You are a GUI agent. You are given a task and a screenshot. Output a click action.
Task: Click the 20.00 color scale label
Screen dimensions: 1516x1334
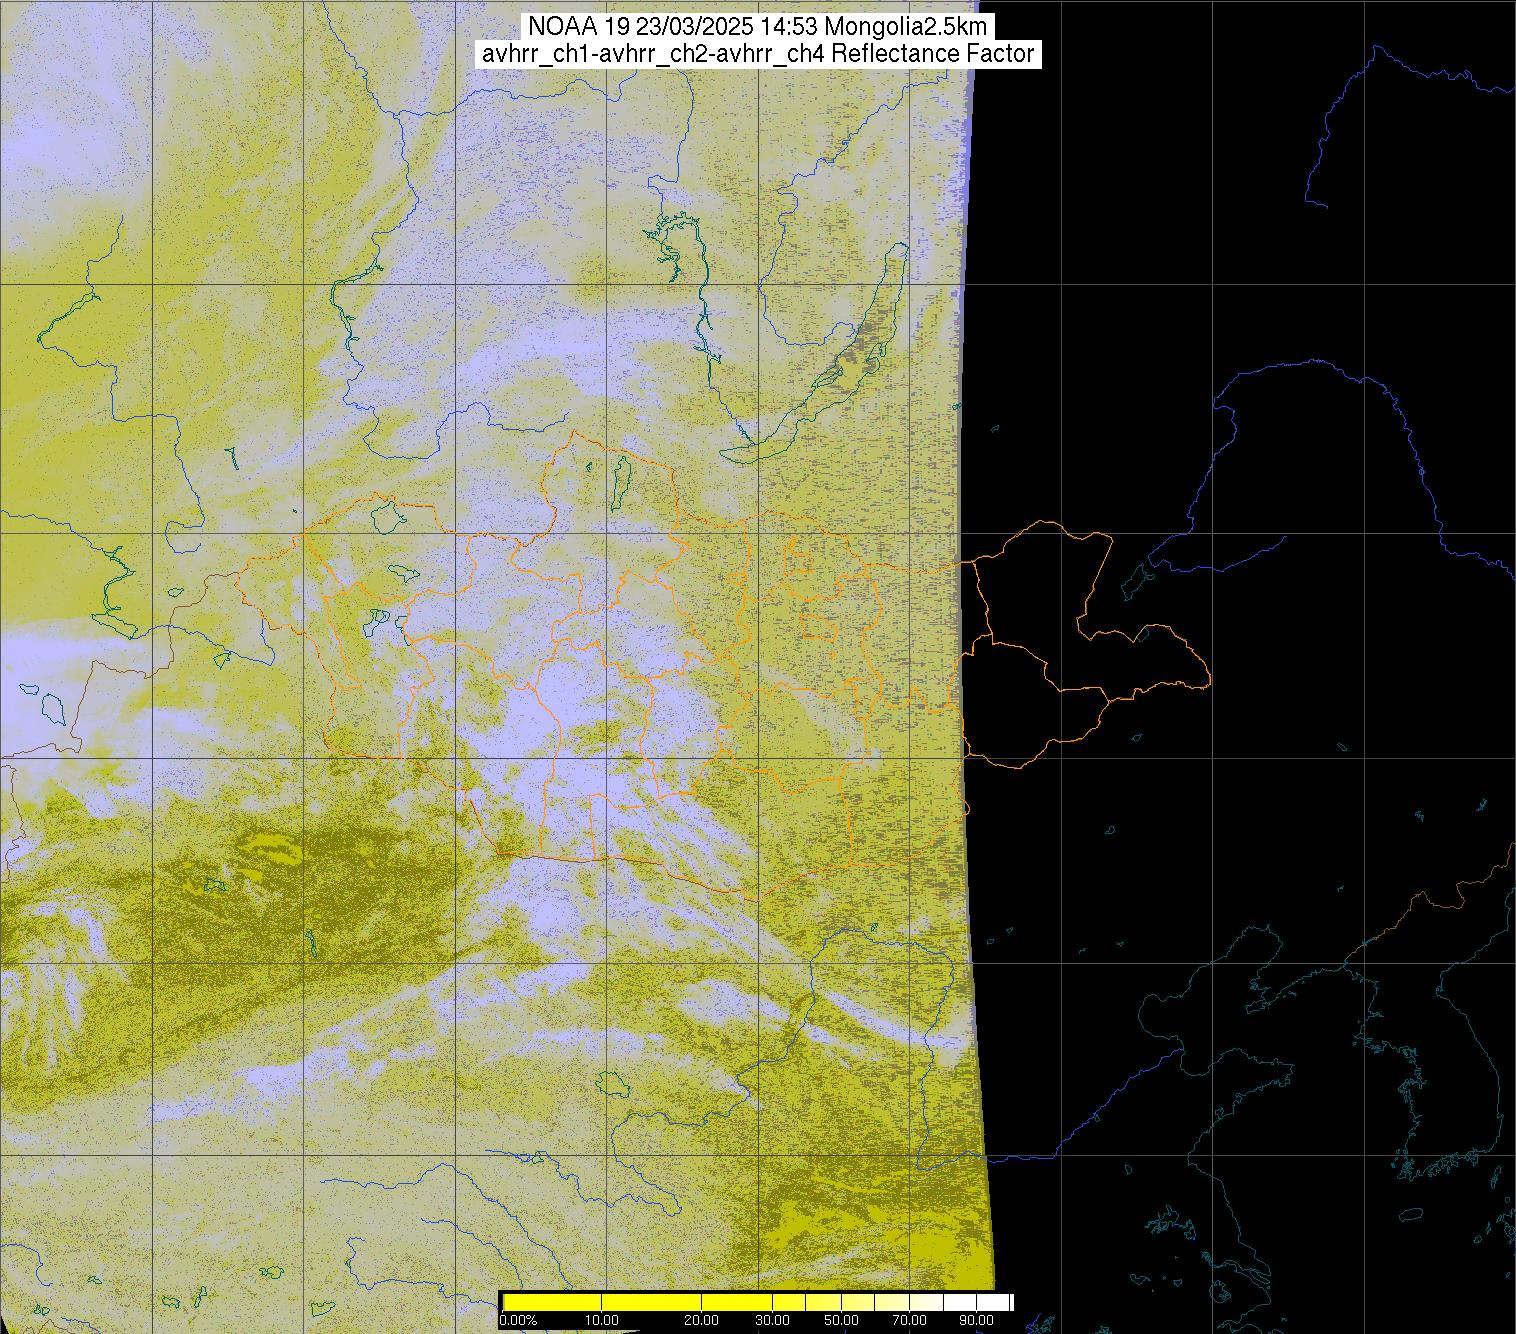[x=701, y=1321]
